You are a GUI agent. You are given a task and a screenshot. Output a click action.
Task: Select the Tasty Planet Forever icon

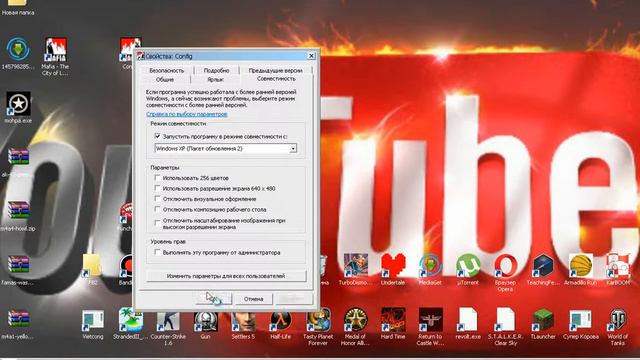[318, 320]
